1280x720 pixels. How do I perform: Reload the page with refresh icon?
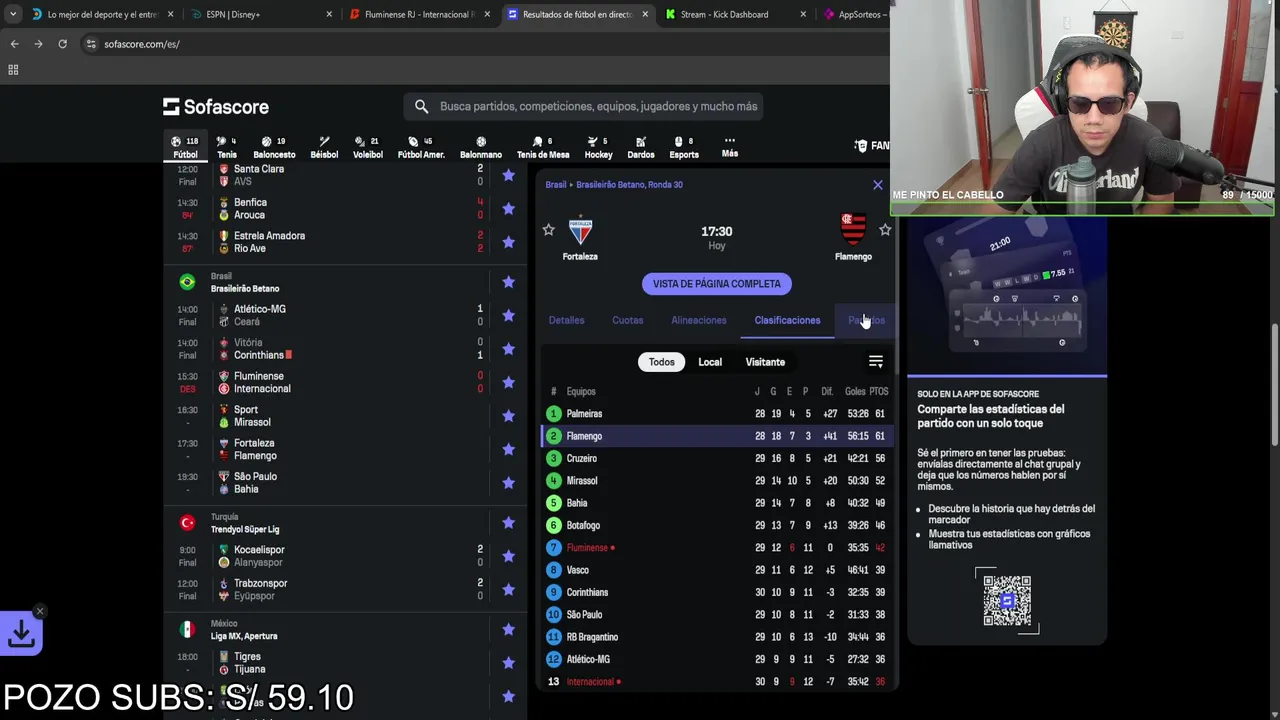click(62, 44)
